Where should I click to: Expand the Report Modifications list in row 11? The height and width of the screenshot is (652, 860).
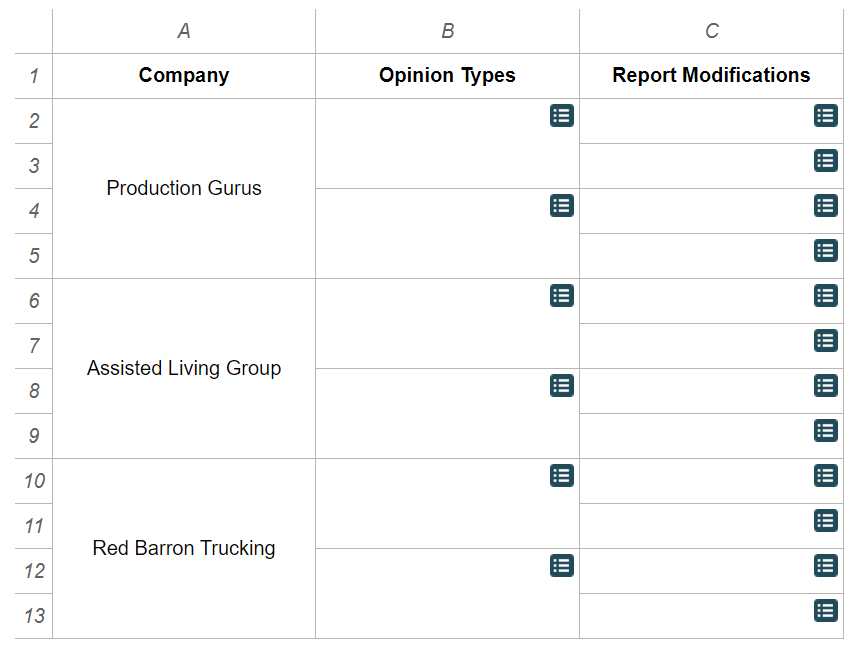(x=825, y=521)
